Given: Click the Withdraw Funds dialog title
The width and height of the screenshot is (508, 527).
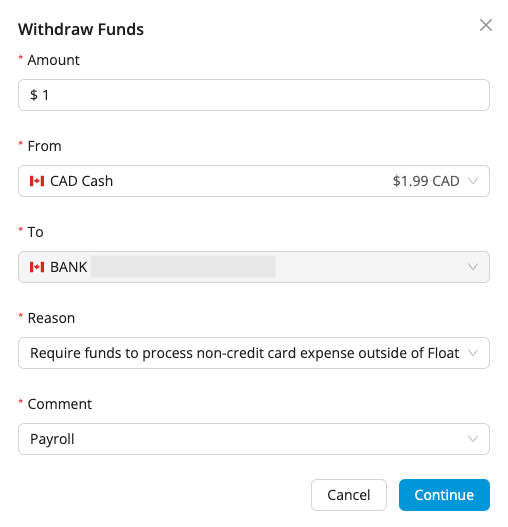Looking at the screenshot, I should coord(81,29).
